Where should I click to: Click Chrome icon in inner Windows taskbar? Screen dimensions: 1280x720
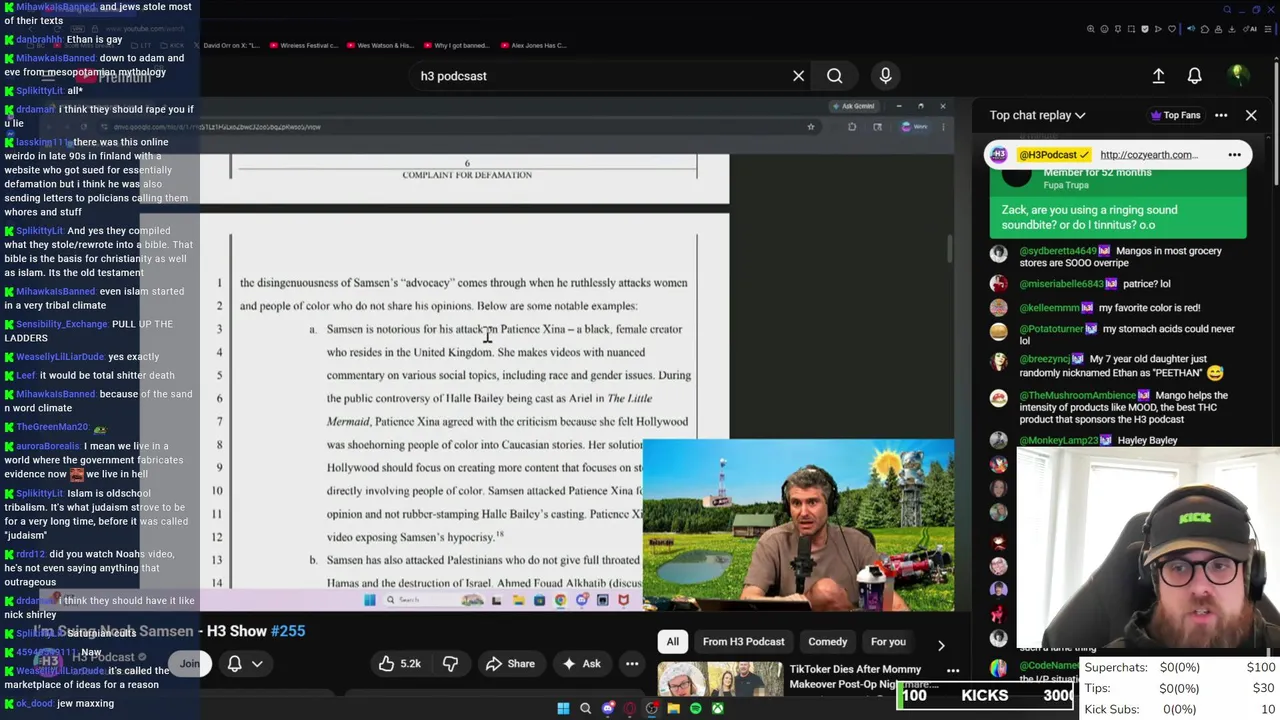(x=560, y=600)
